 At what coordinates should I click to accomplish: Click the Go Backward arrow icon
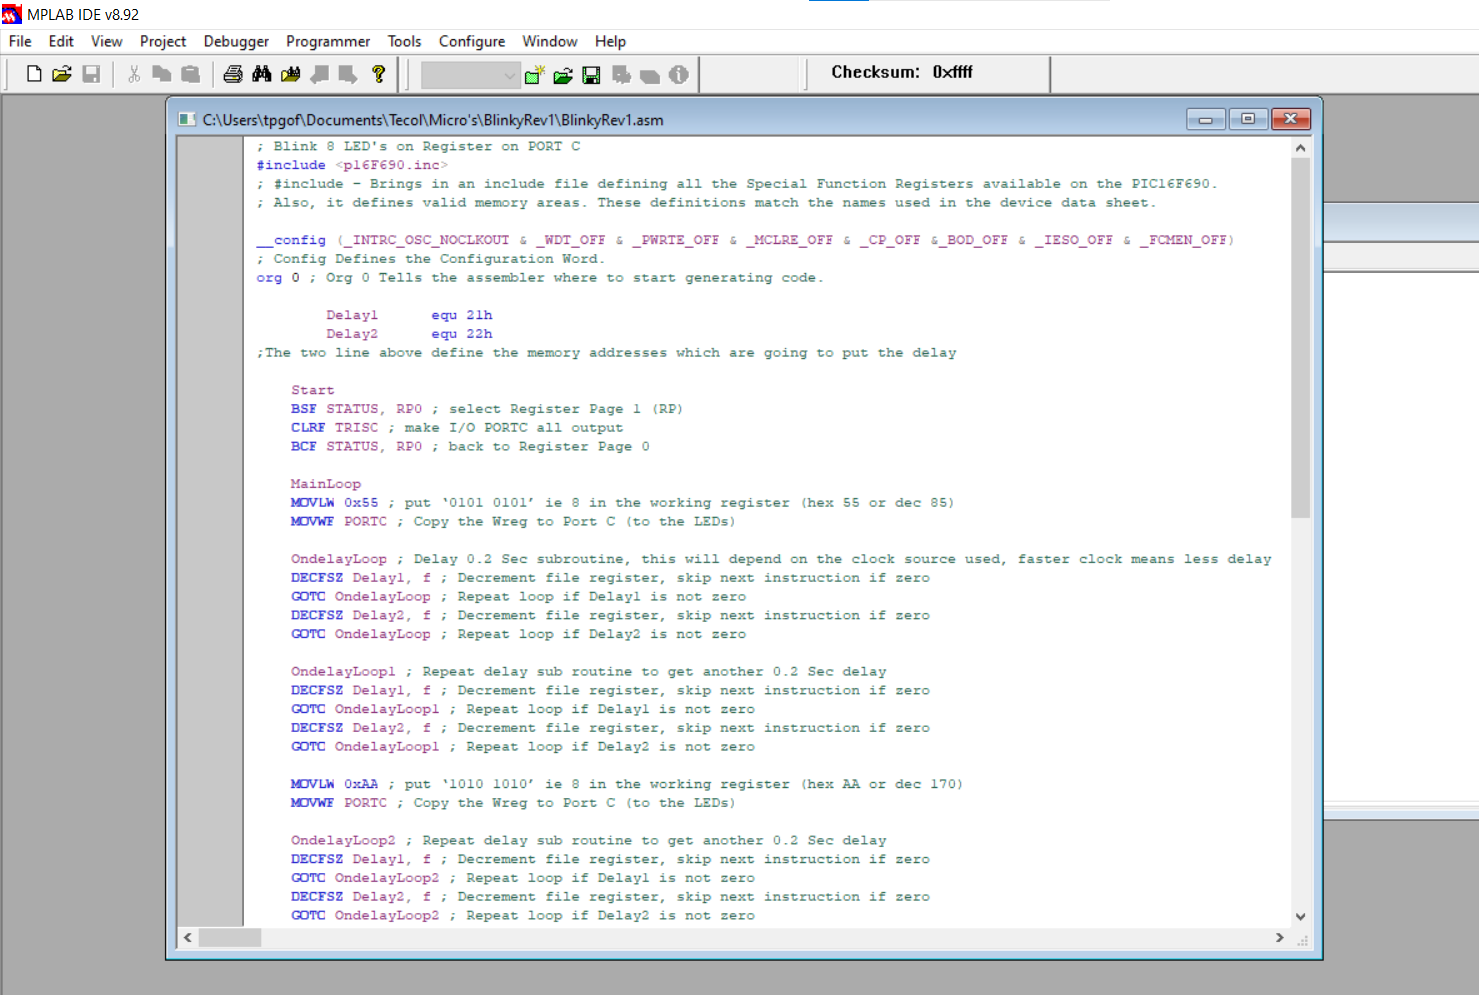(320, 74)
